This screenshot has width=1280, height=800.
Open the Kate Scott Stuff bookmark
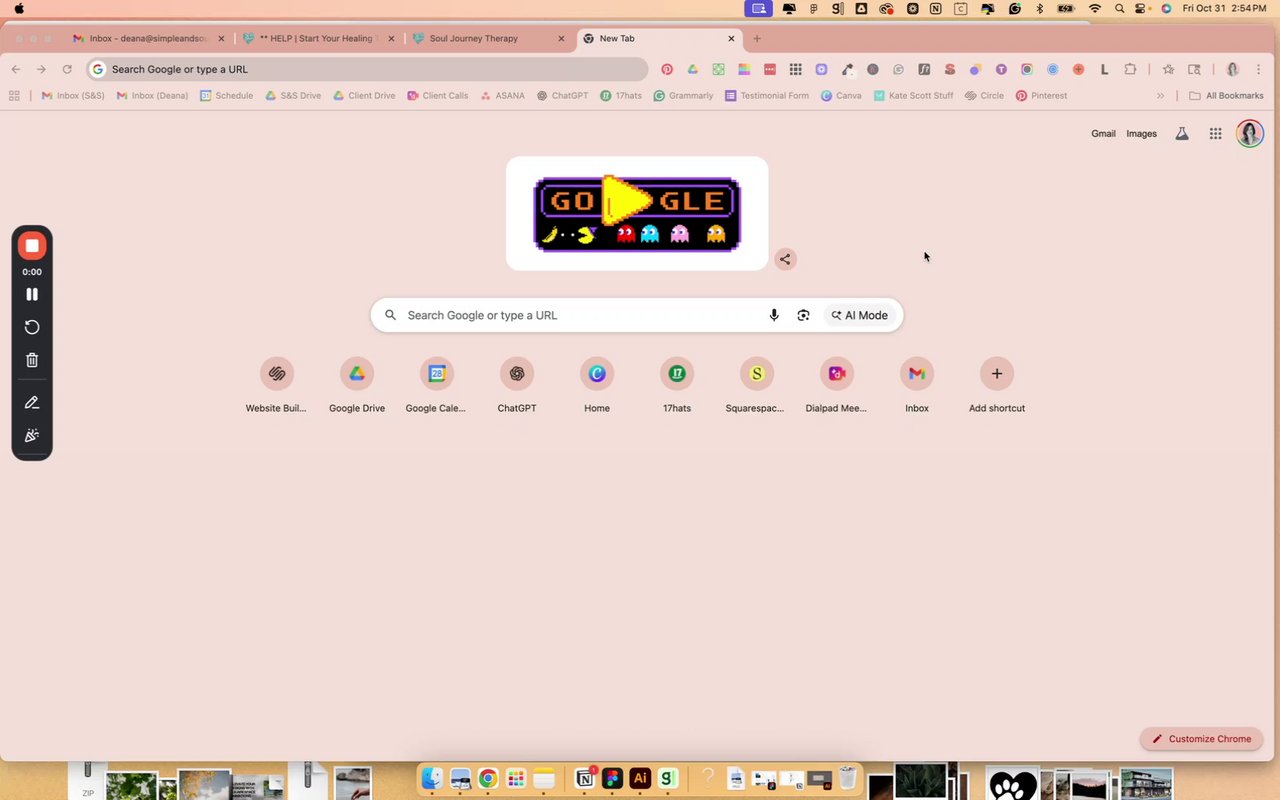(913, 96)
